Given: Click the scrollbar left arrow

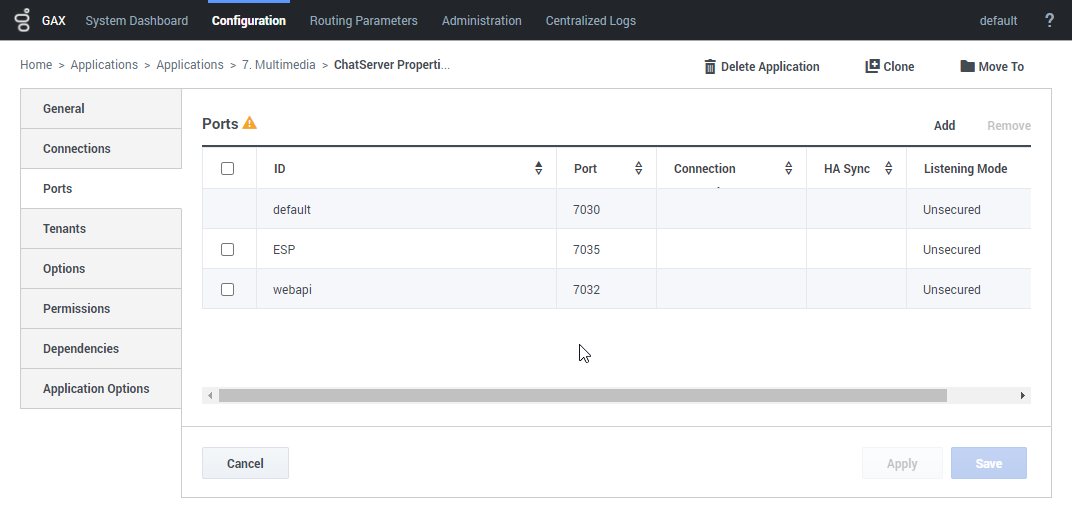Looking at the screenshot, I should pos(210,395).
